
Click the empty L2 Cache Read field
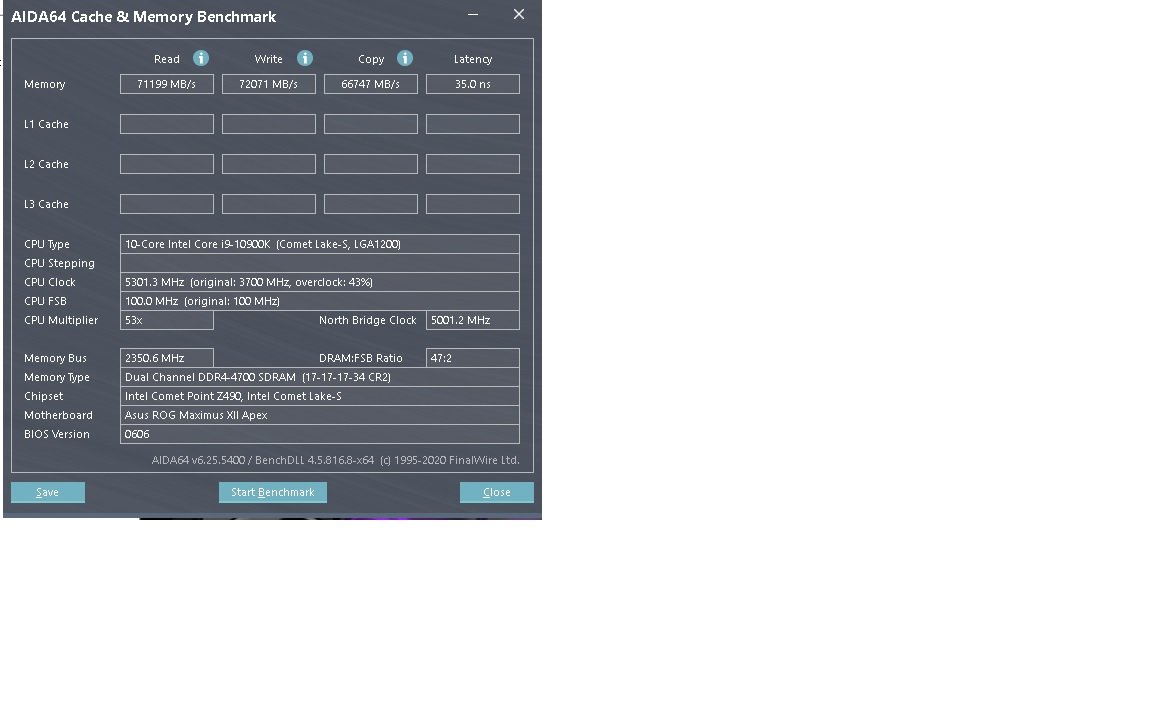coord(167,164)
